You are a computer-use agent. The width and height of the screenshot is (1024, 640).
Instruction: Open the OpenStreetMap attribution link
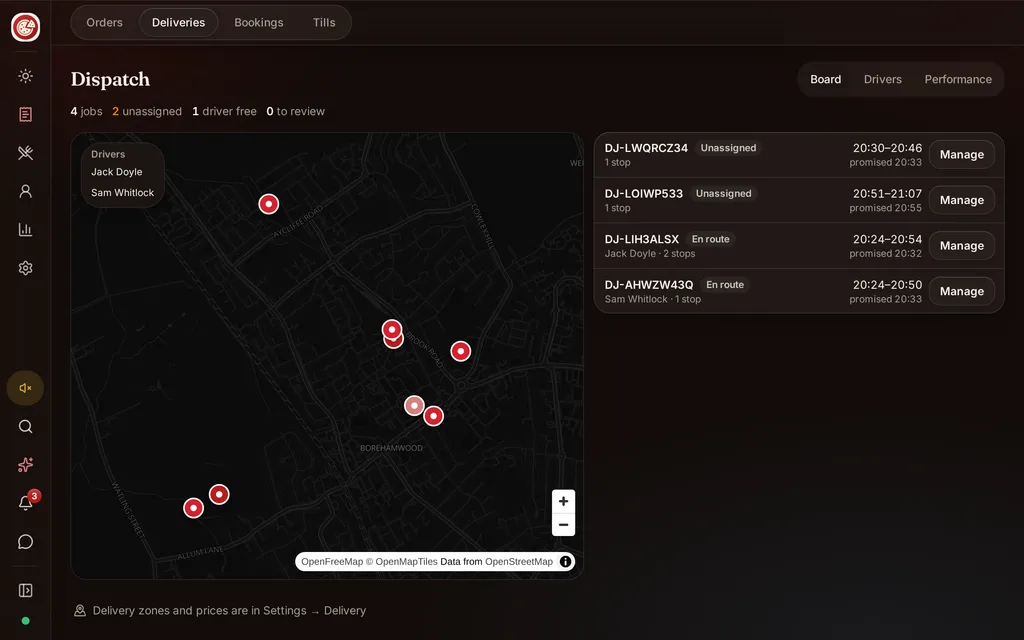[x=519, y=562]
